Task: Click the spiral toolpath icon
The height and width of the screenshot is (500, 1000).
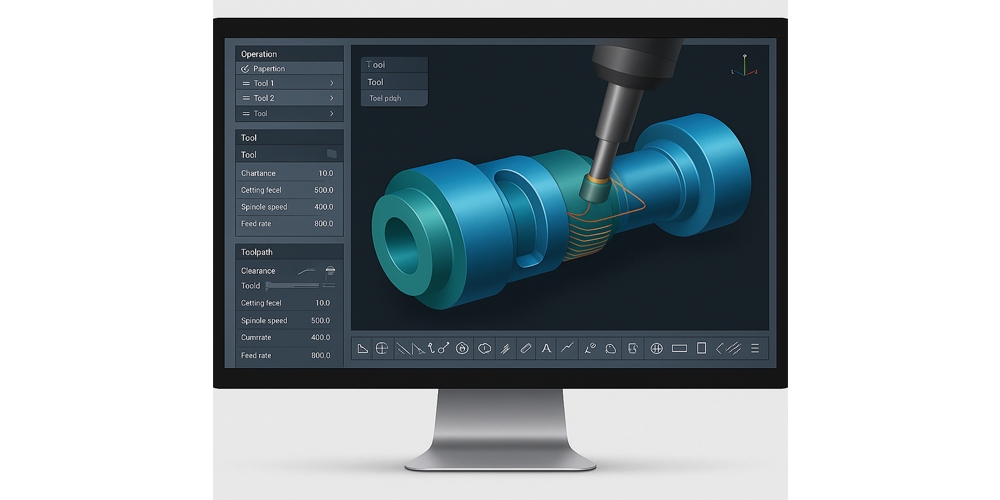Action: [x=462, y=348]
